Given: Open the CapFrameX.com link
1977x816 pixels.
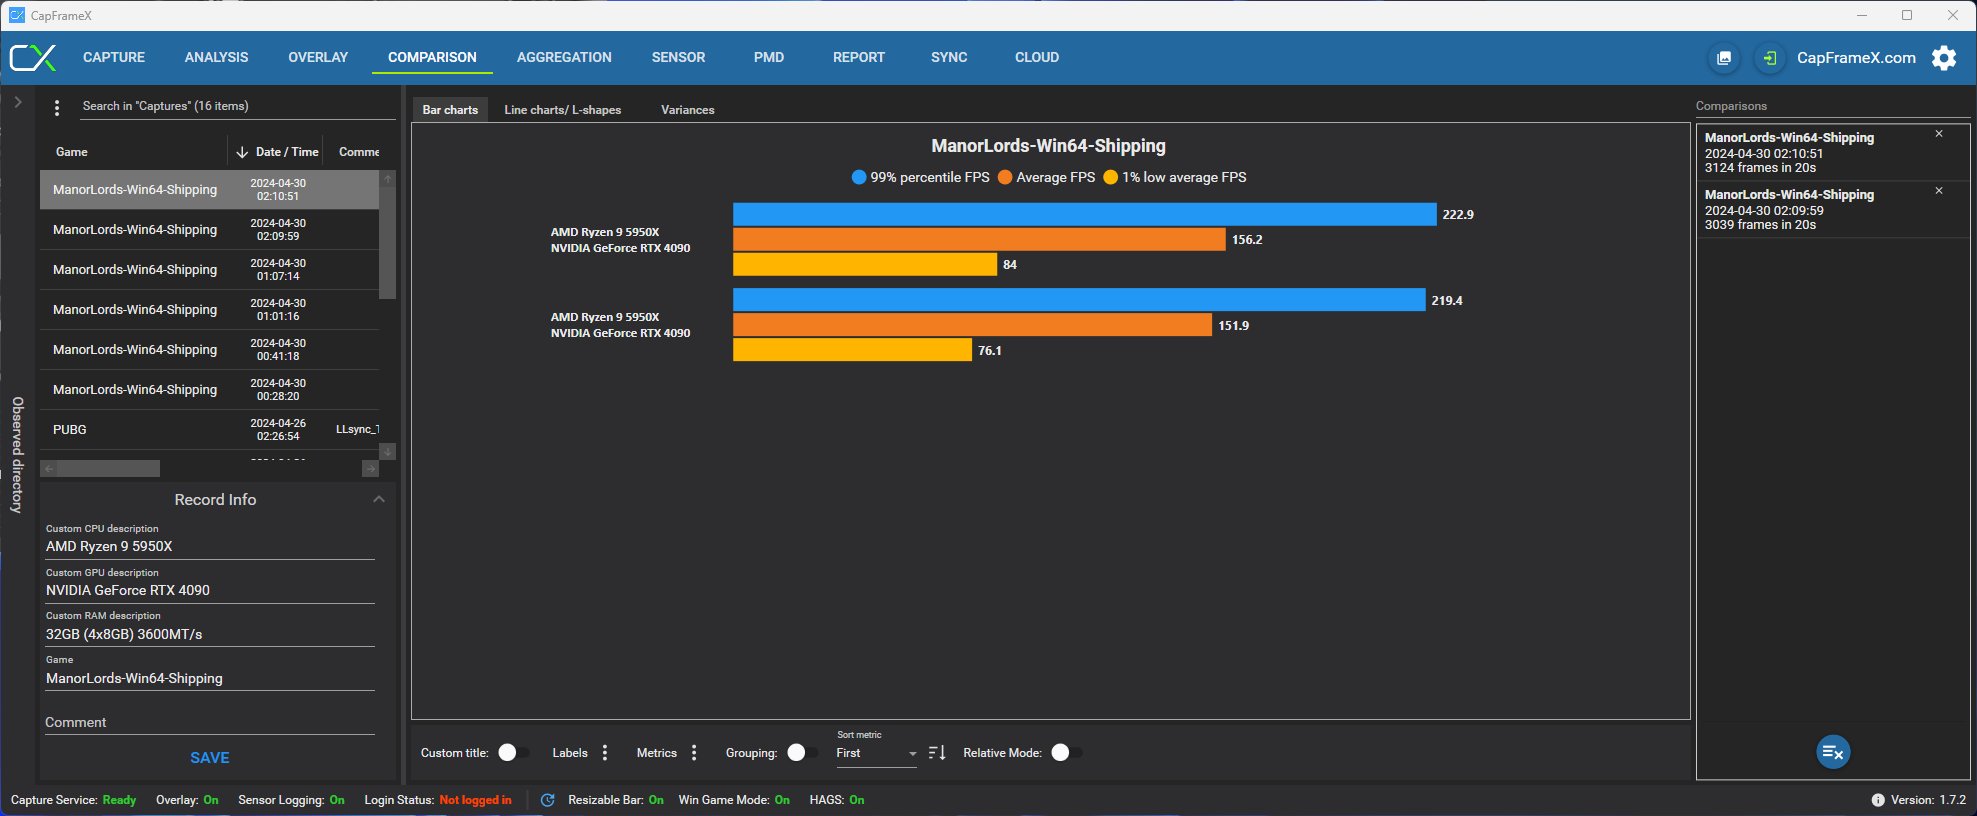Looking at the screenshot, I should (1856, 58).
